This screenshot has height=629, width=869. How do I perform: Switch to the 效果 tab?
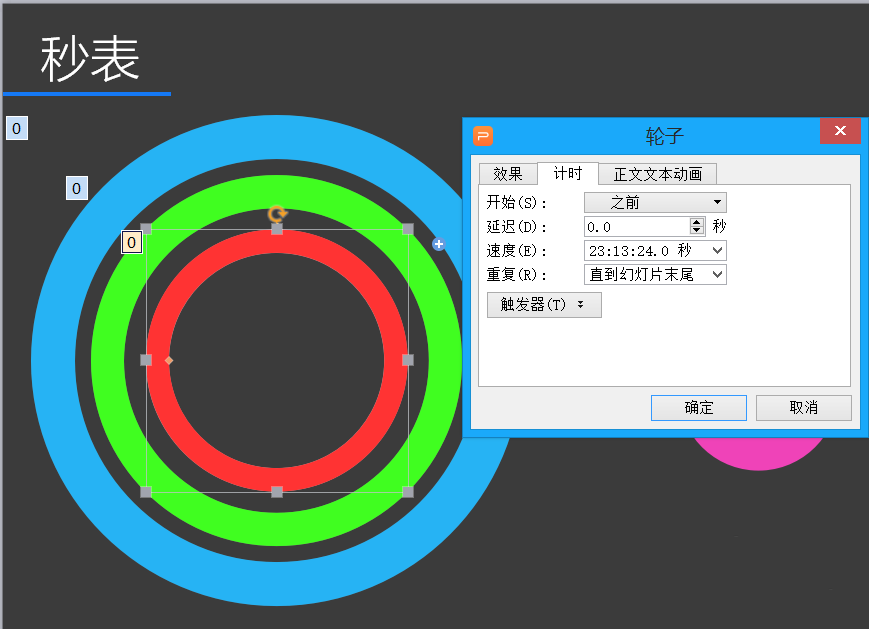tap(508, 174)
